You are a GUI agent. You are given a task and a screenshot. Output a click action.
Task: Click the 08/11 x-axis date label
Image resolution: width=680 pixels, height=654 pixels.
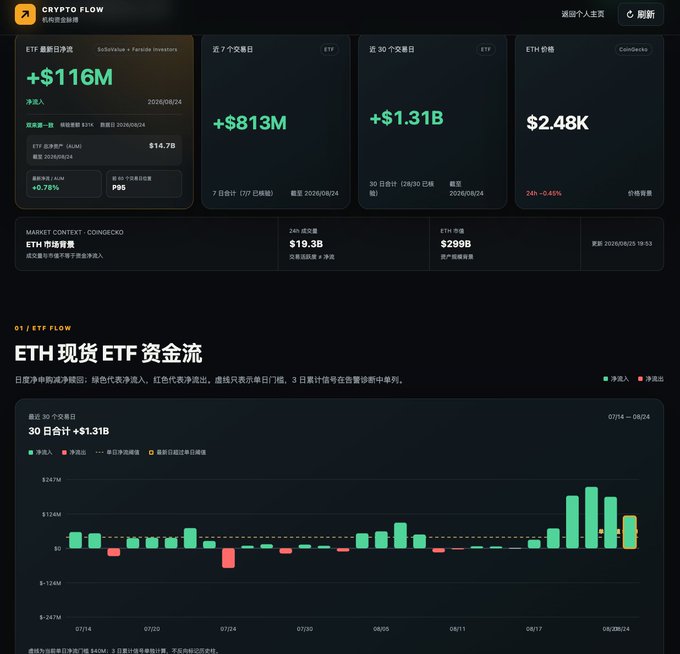pos(457,629)
